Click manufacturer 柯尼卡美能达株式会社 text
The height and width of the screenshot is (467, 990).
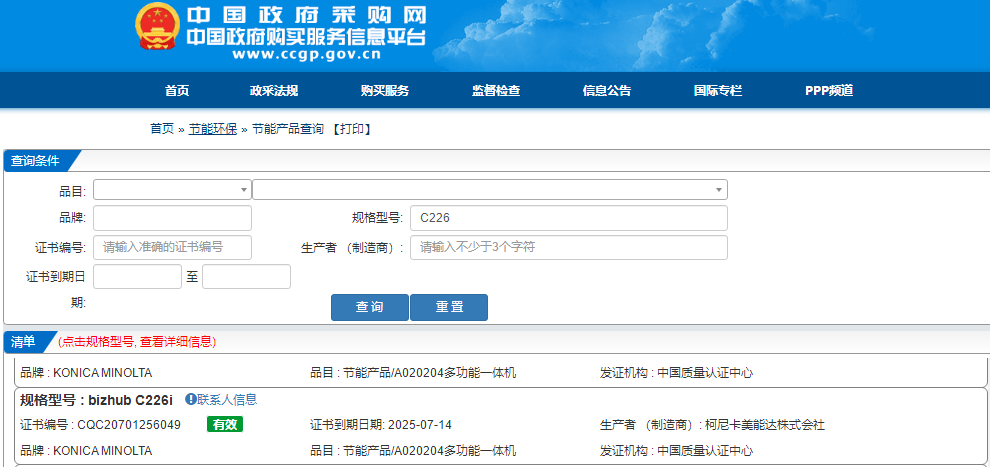coord(765,425)
